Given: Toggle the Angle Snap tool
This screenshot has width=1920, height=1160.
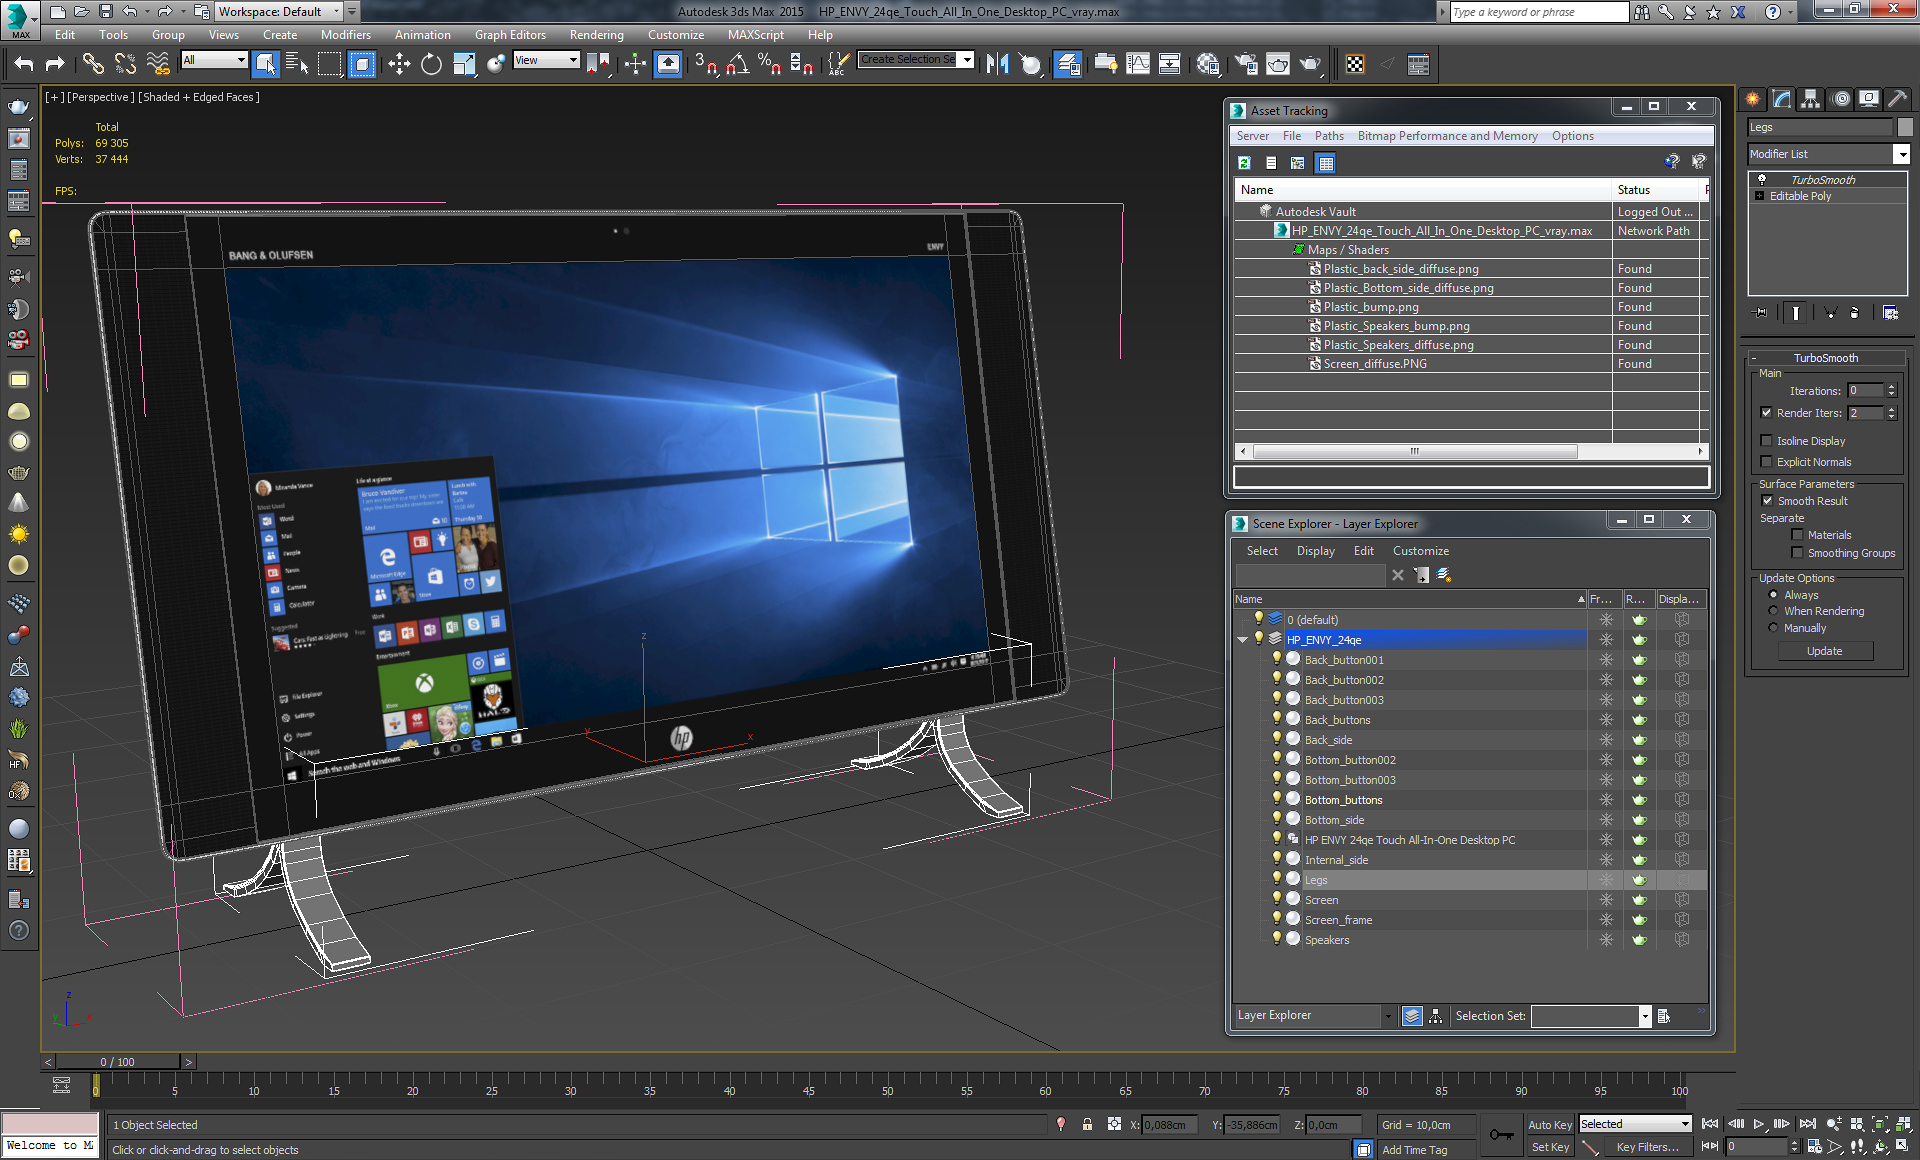Looking at the screenshot, I should (x=738, y=64).
